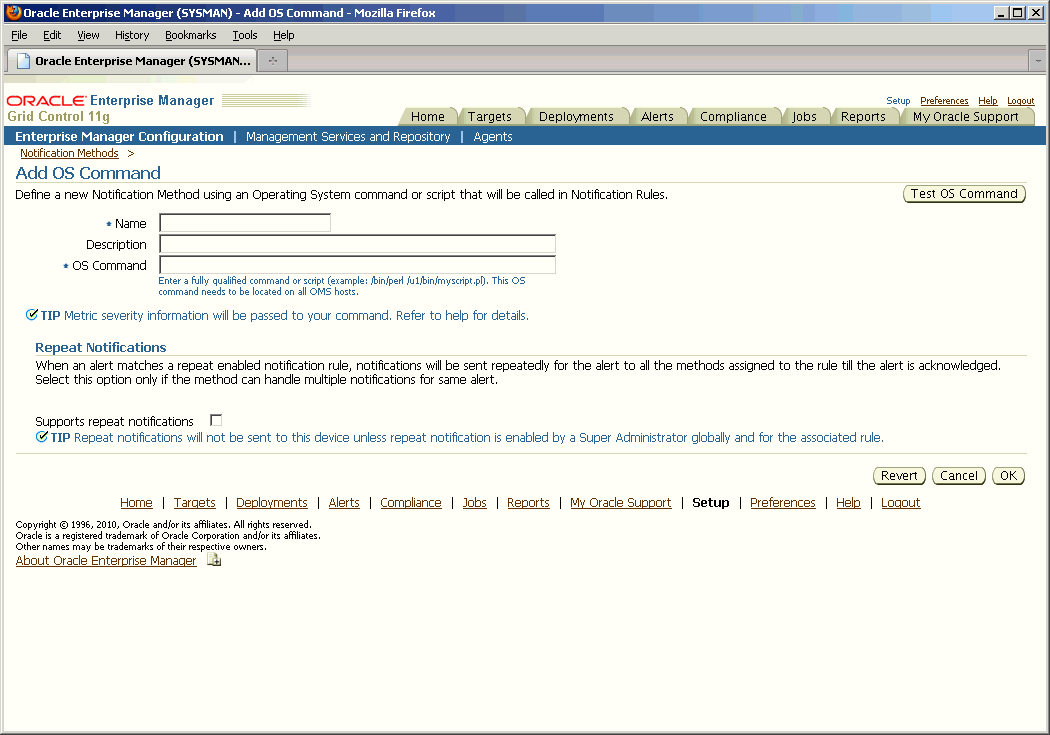This screenshot has height=735, width=1050.
Task: Minimize the Firefox window
Action: pos(1002,12)
